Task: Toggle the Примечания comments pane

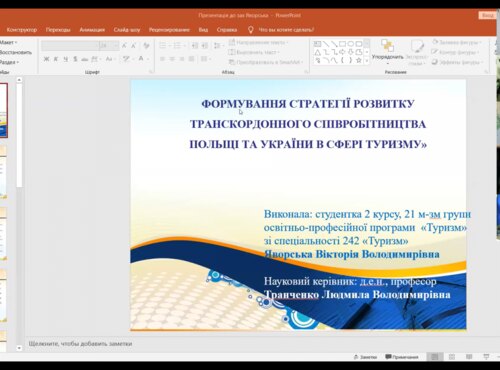Action: pyautogui.click(x=402, y=357)
